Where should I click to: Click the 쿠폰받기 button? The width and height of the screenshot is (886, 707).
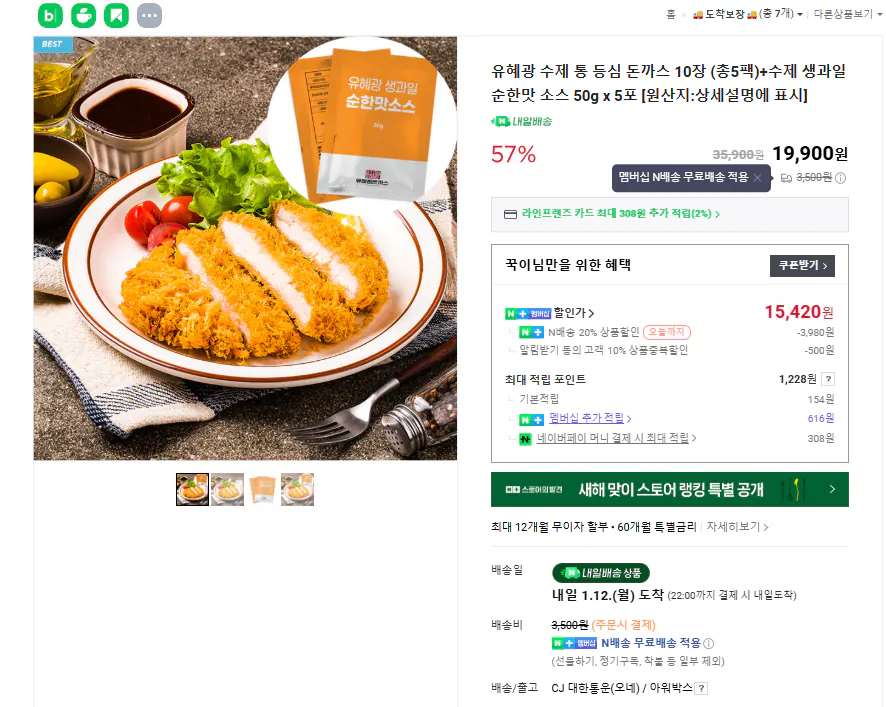(x=800, y=267)
